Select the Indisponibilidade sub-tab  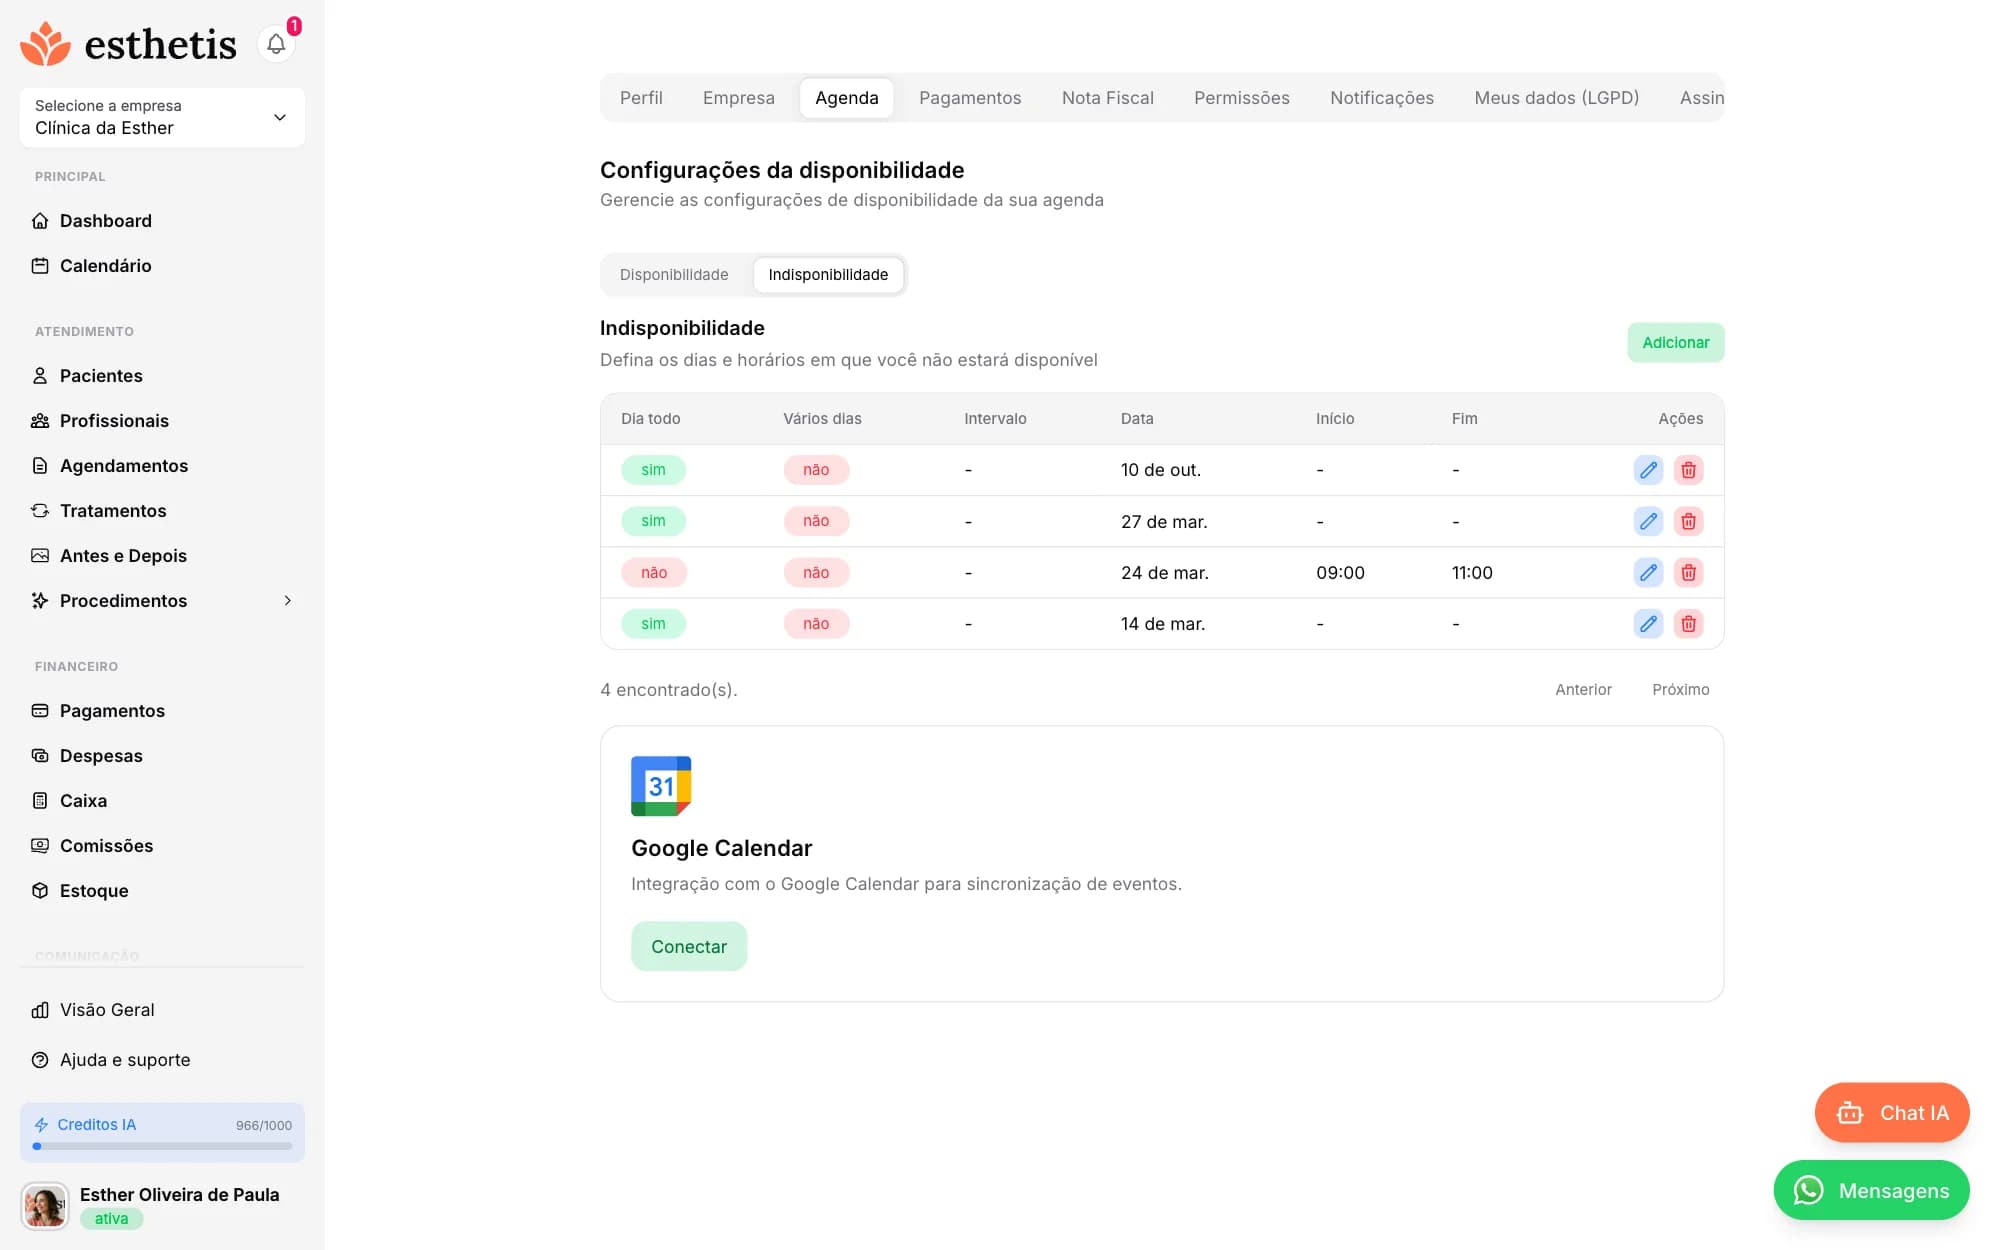828,275
